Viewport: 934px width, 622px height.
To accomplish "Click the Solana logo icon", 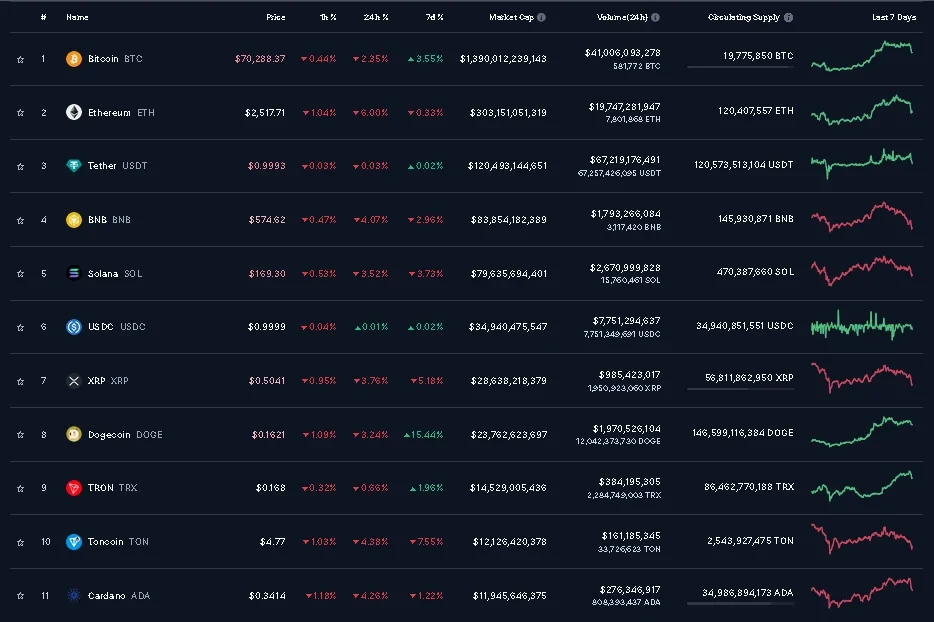I will pos(73,273).
